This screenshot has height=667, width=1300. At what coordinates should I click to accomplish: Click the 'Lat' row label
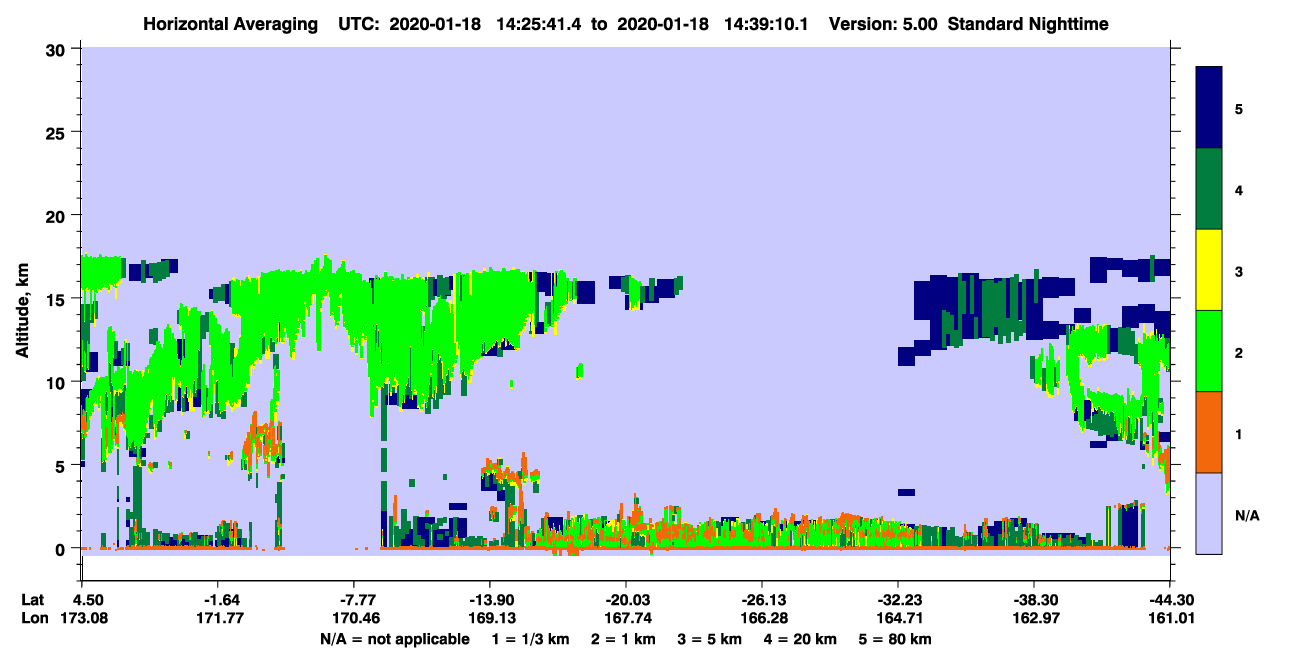coord(33,600)
